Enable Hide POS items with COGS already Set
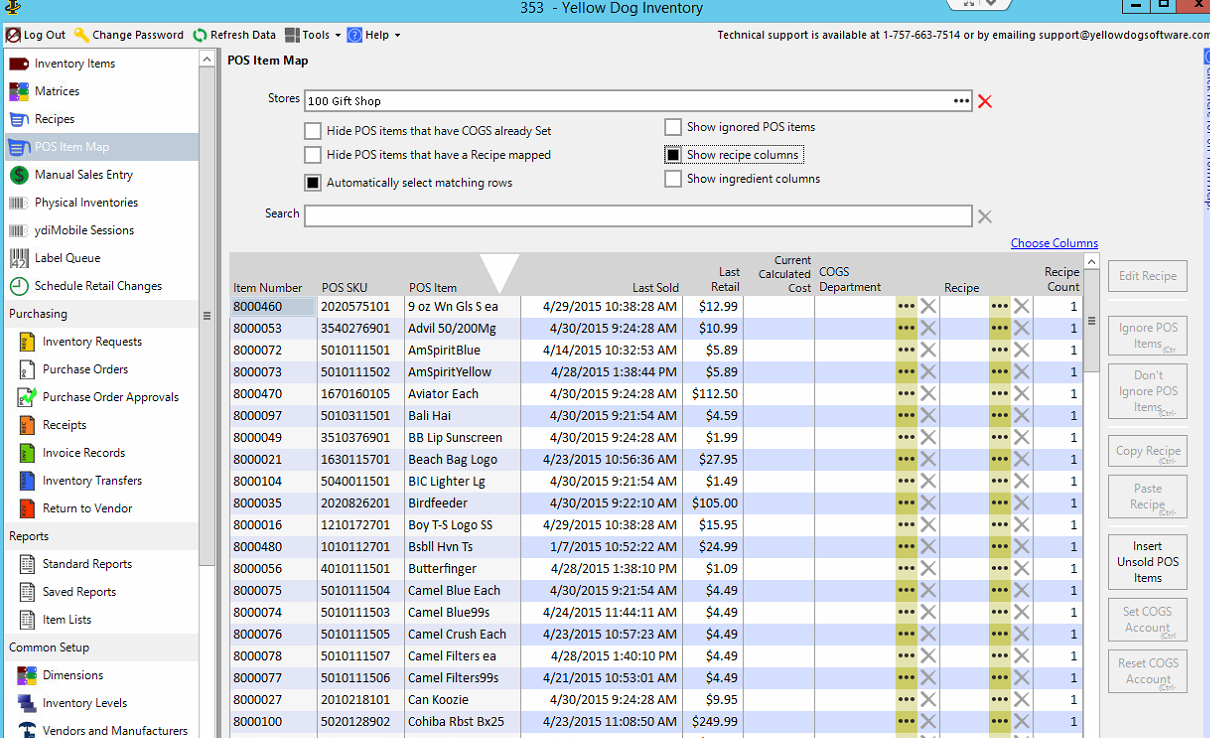The width and height of the screenshot is (1210, 738). click(313, 131)
